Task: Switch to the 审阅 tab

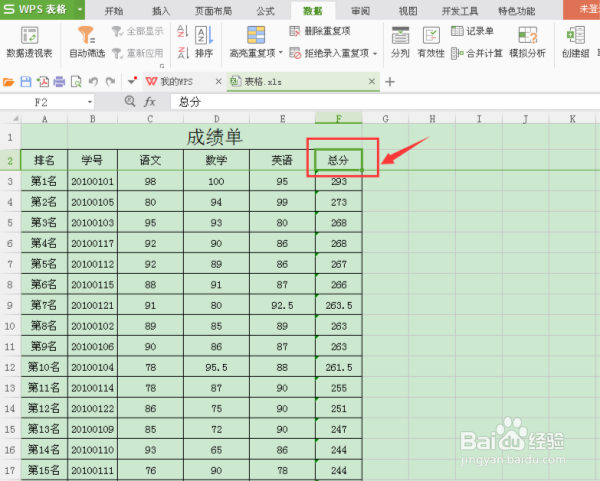Action: (x=360, y=11)
